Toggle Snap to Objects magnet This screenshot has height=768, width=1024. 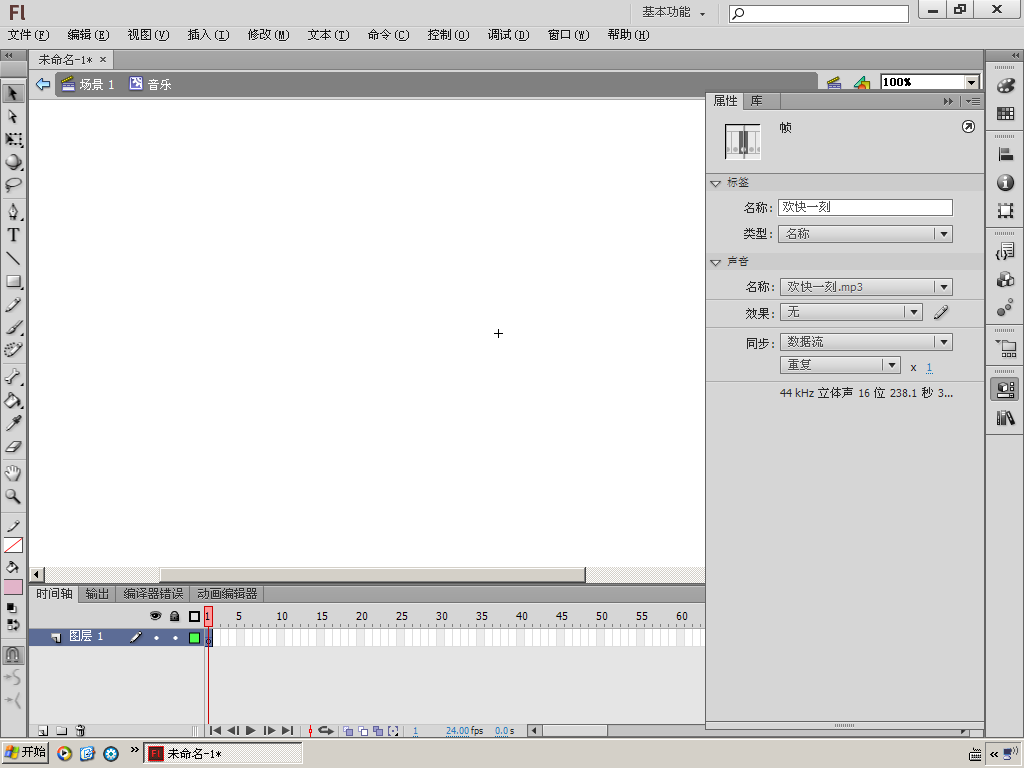tap(13, 654)
